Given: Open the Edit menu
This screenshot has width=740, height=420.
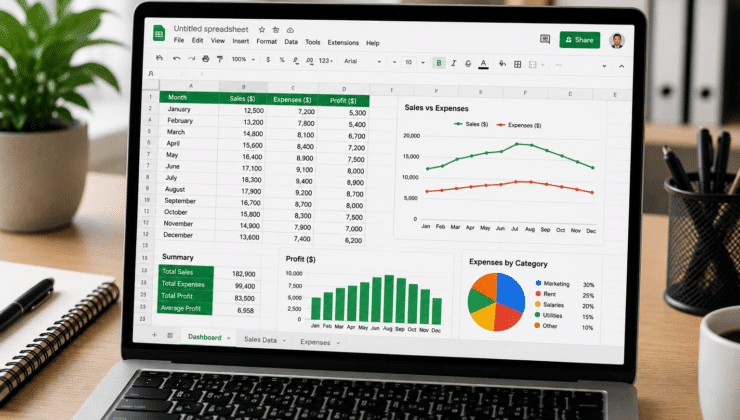Looking at the screenshot, I should click(197, 41).
